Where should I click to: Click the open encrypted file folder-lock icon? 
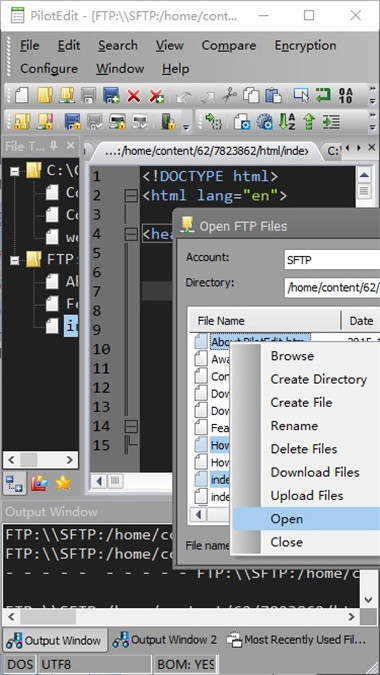21,122
